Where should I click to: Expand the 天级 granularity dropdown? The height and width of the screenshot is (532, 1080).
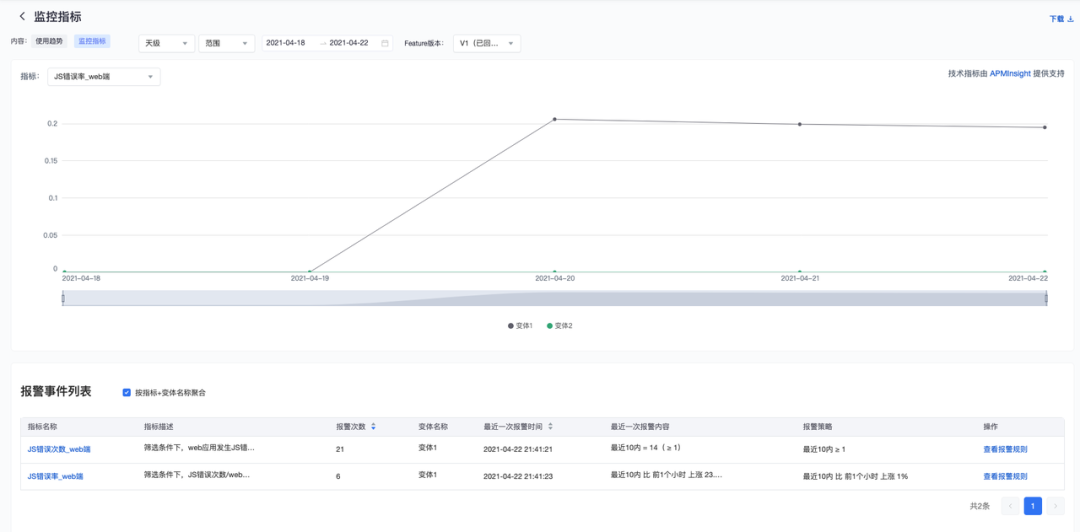tap(166, 43)
